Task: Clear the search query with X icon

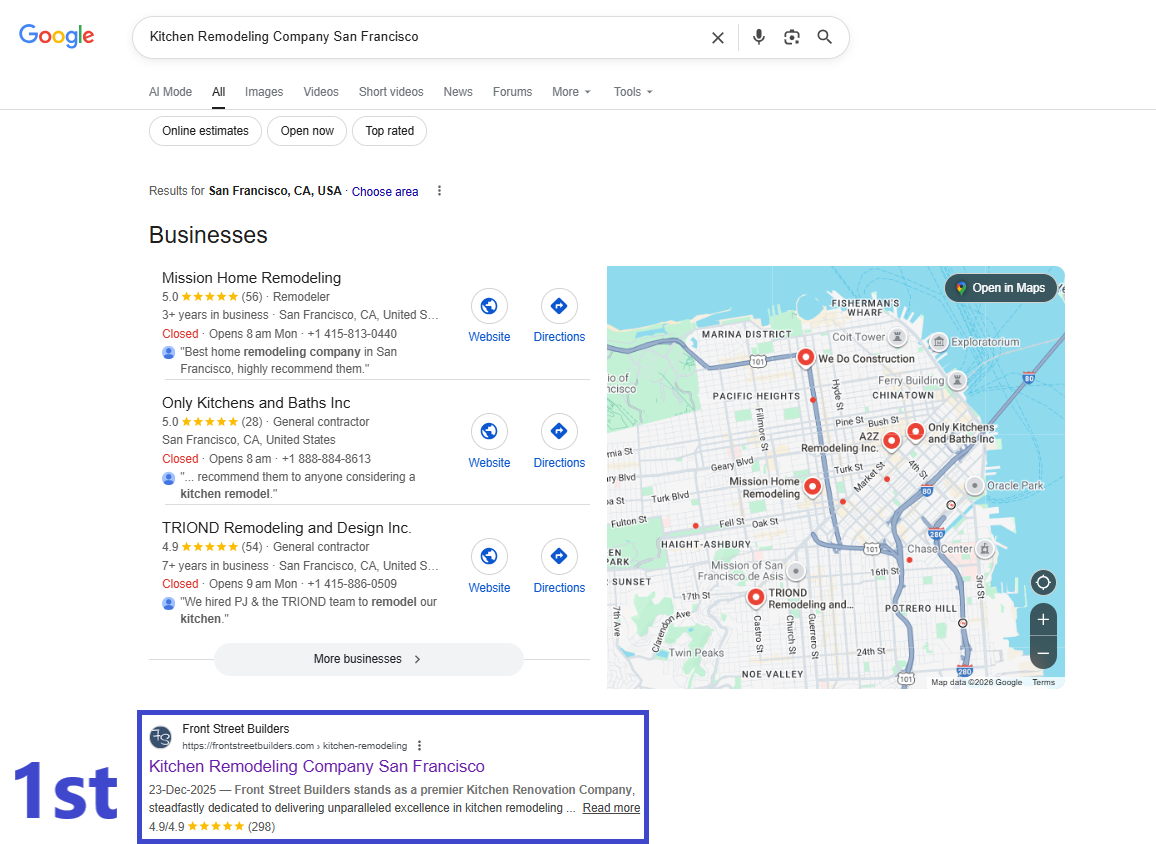Action: pos(717,37)
